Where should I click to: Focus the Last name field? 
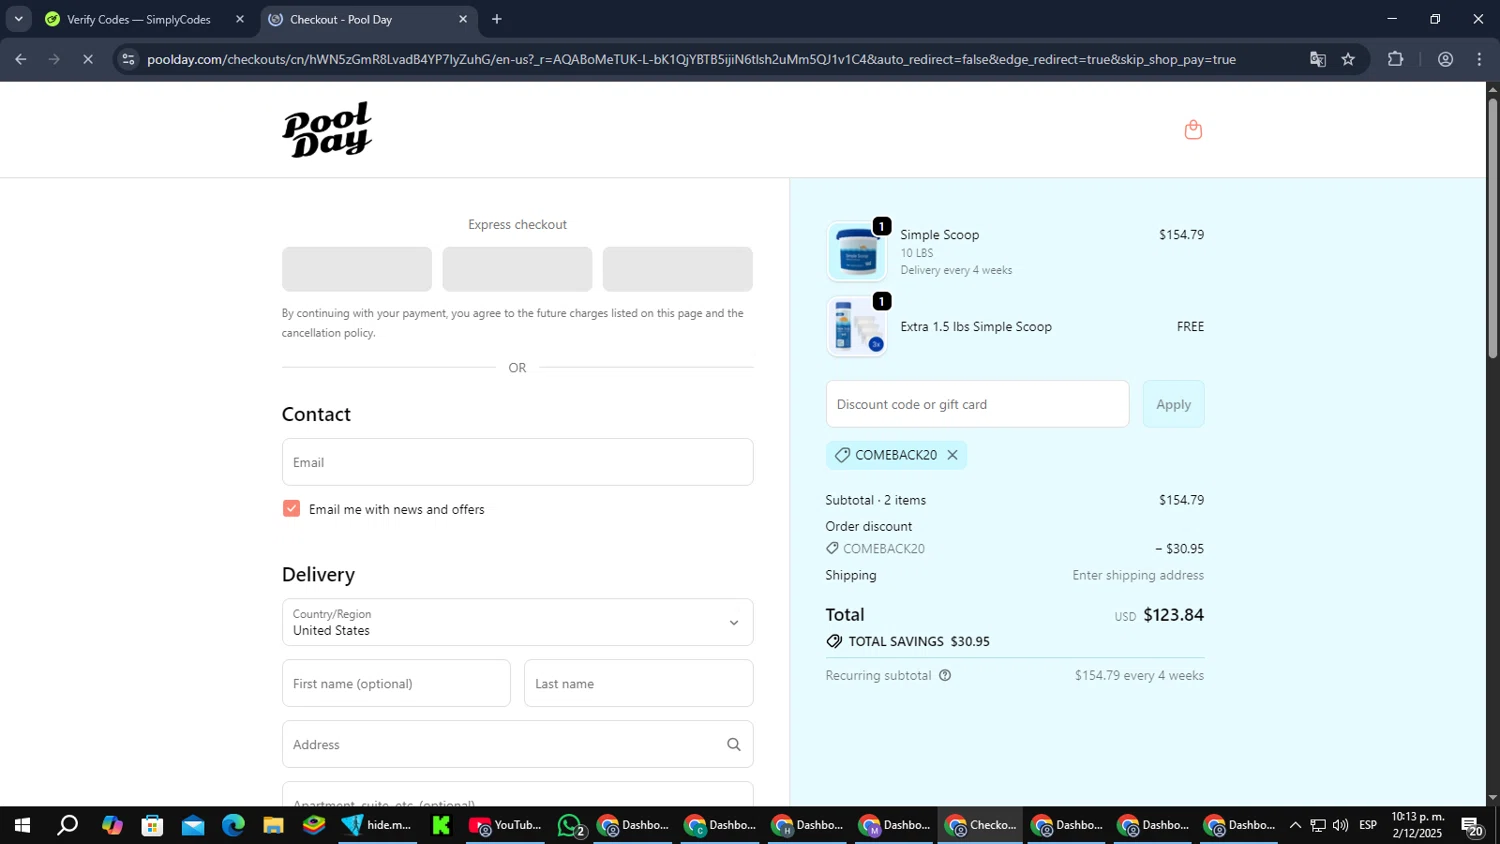coord(638,683)
